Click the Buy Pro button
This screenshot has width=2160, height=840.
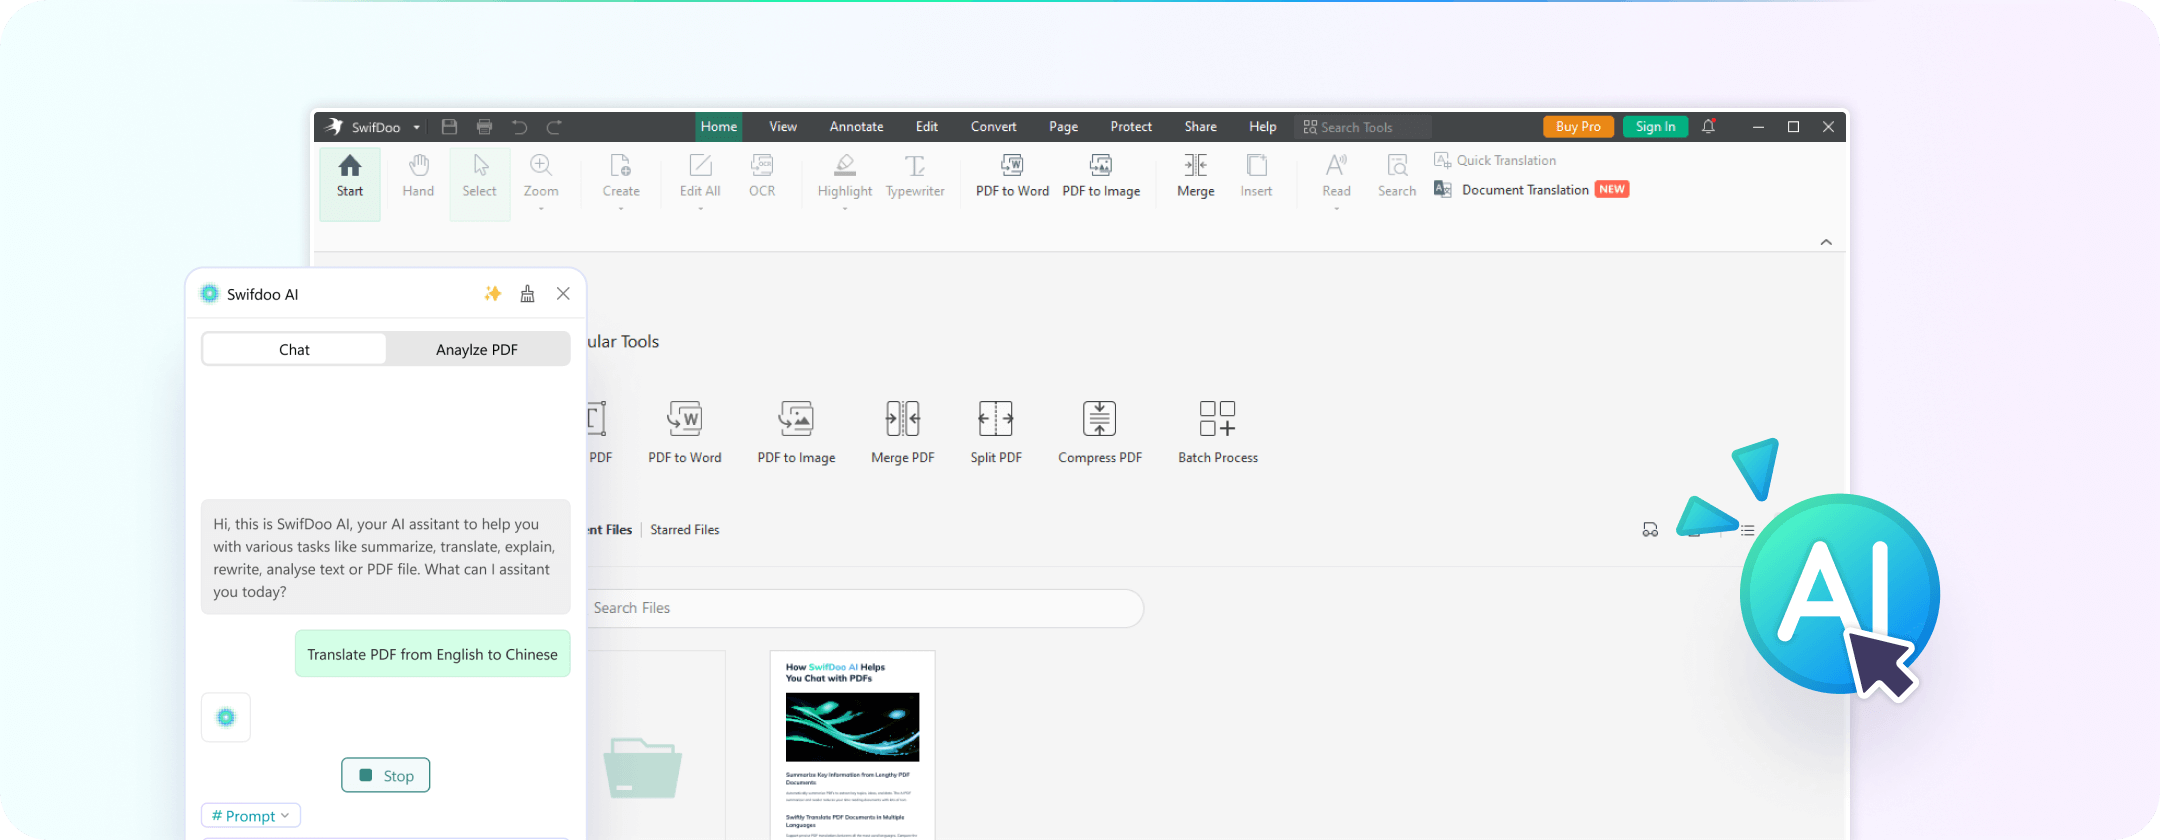[x=1578, y=127]
